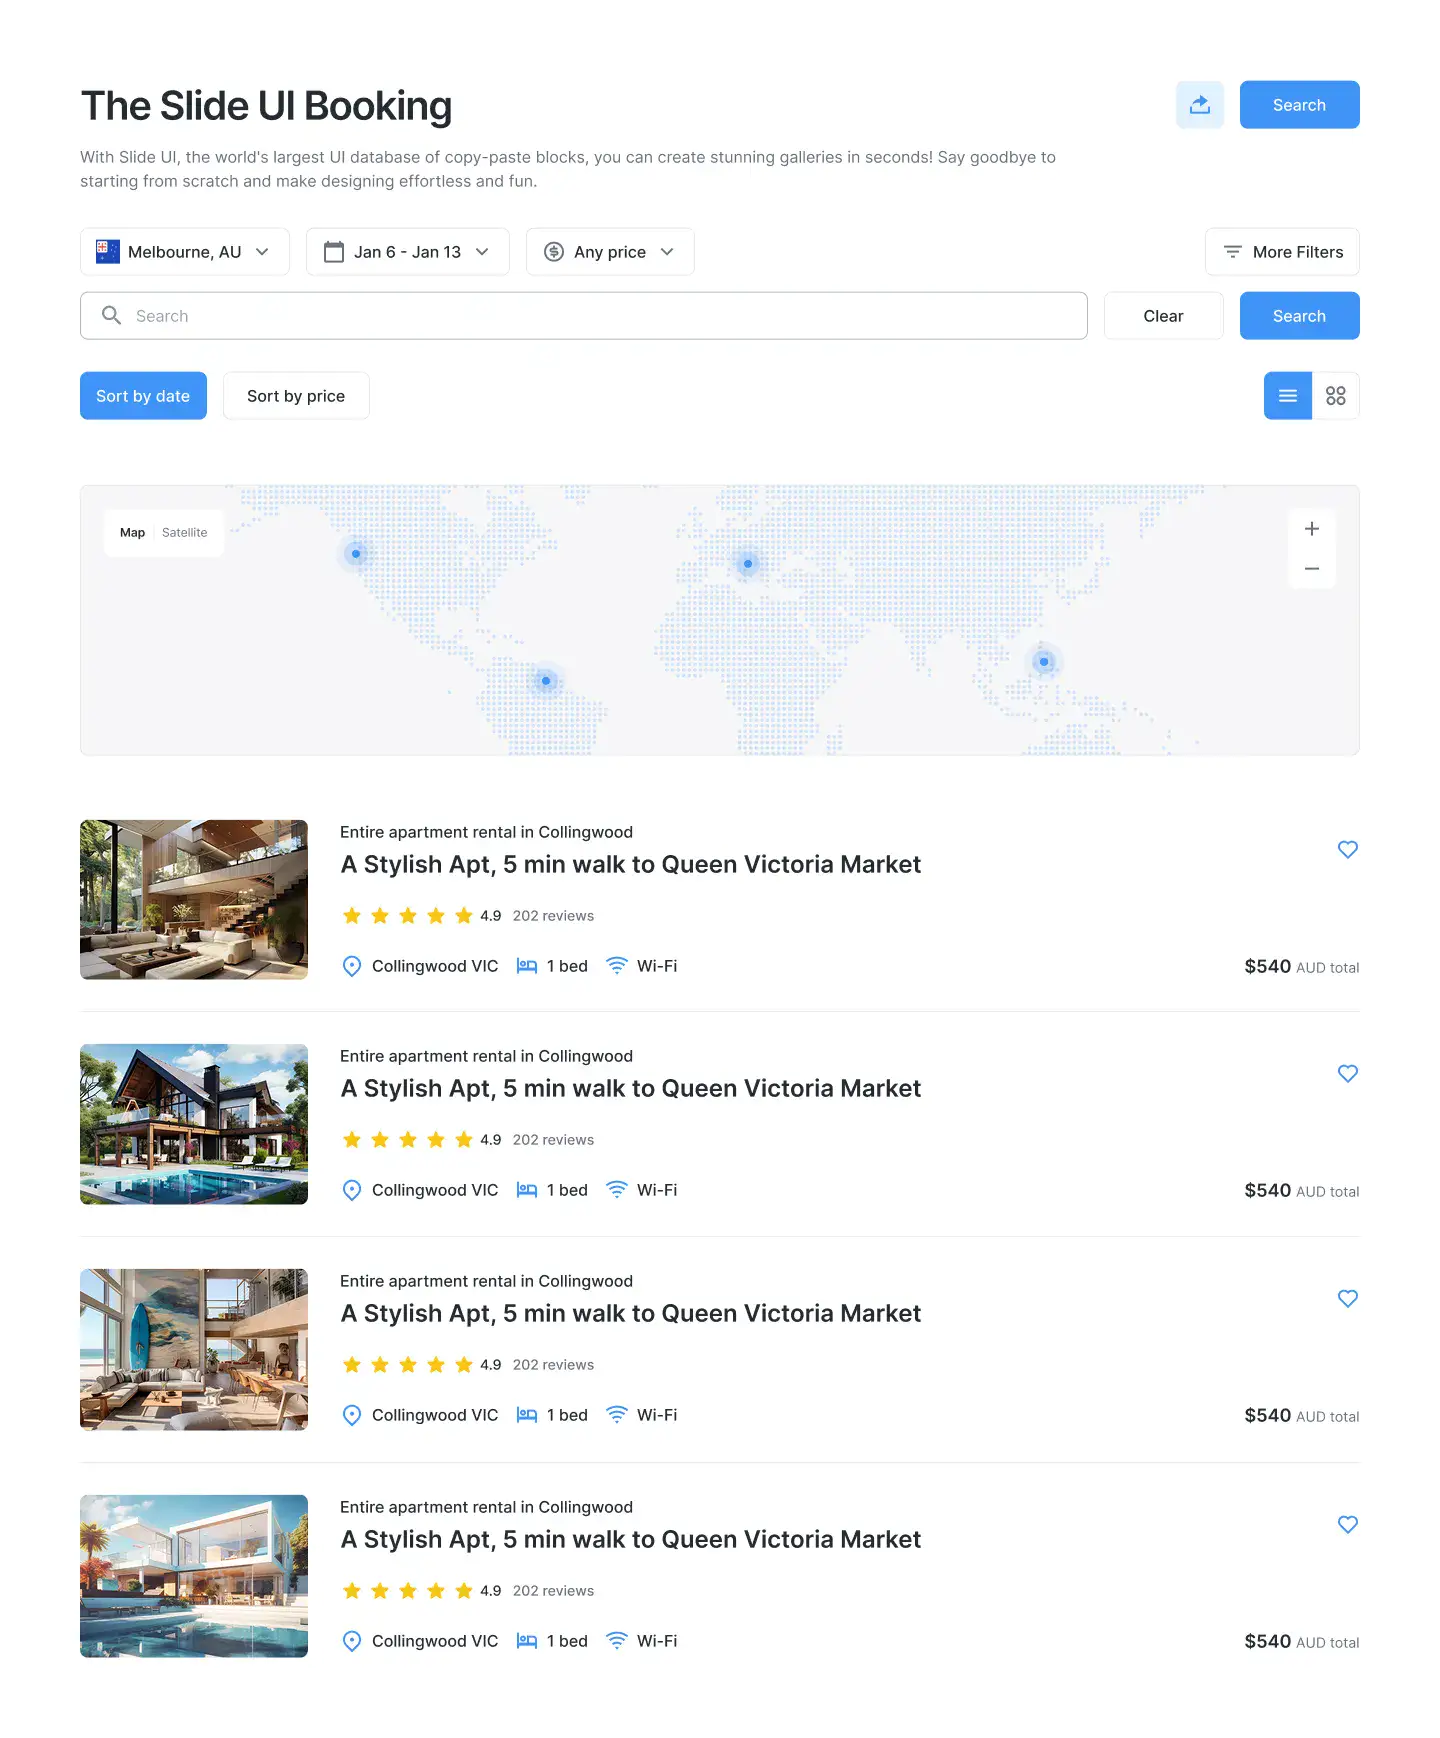
Task: Click the 4.9 star rating on first listing
Action: [421, 916]
